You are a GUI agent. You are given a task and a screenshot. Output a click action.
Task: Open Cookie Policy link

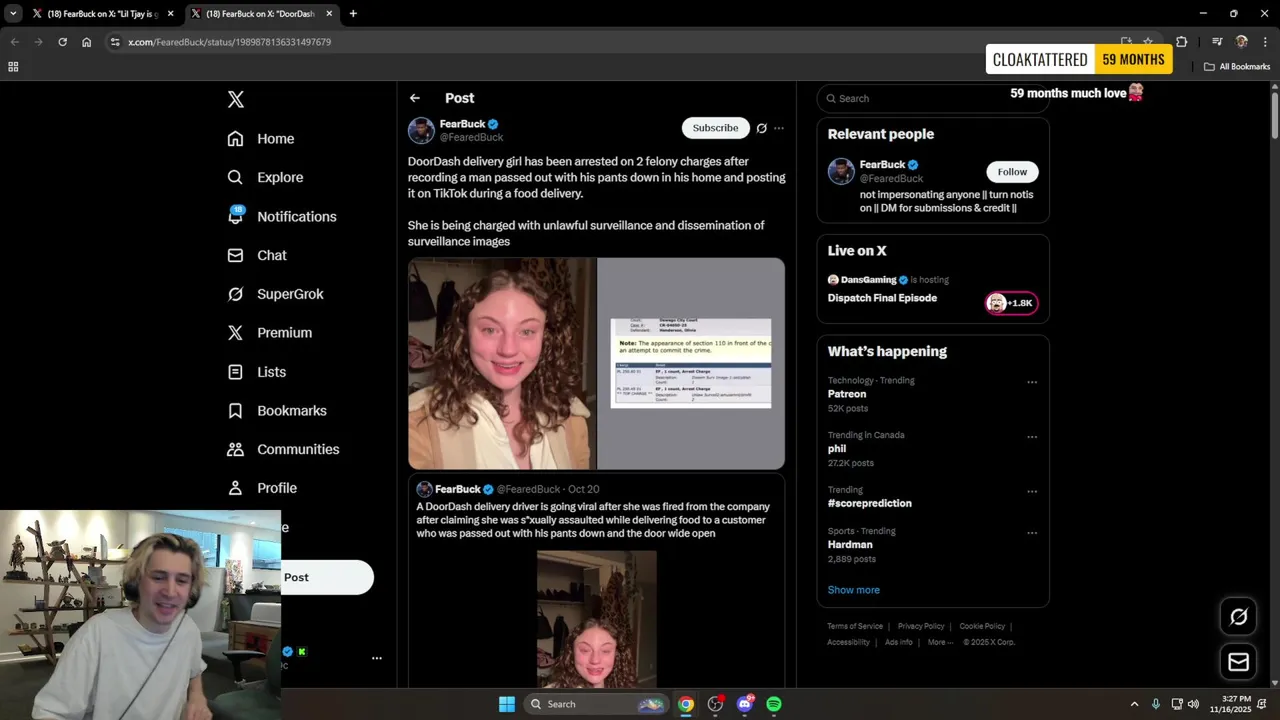click(x=982, y=626)
